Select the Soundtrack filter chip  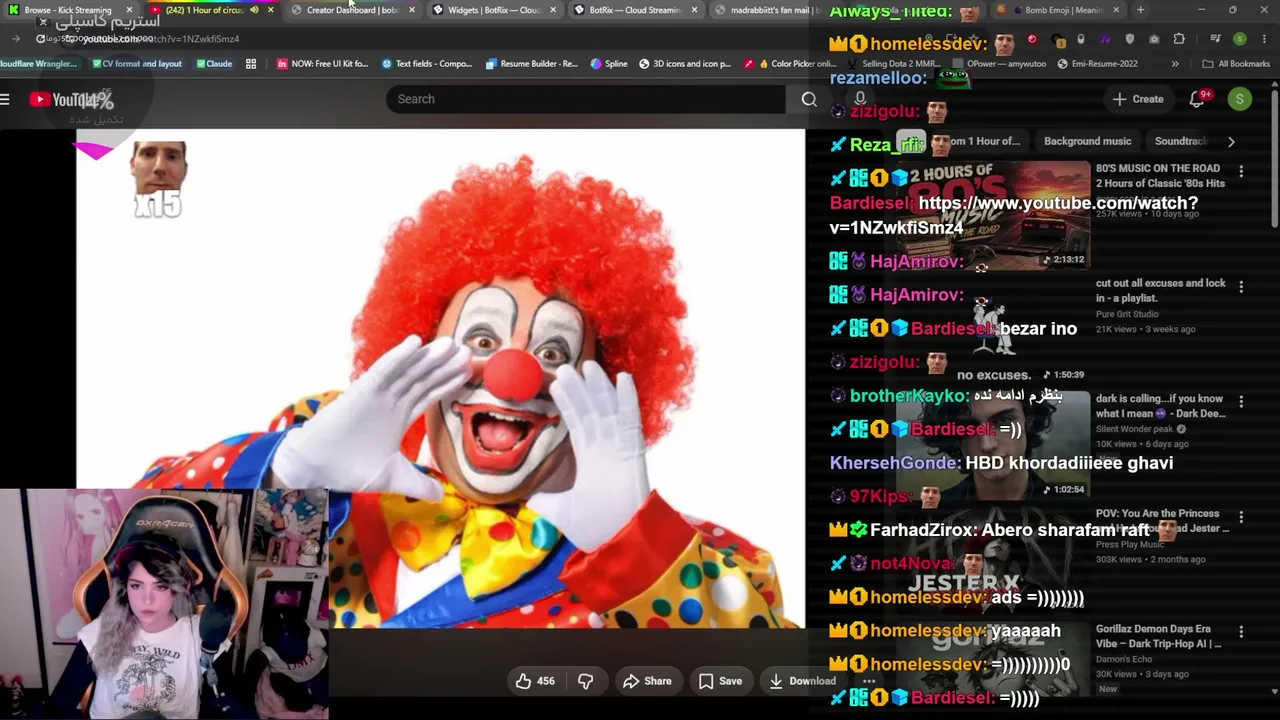tap(1181, 142)
